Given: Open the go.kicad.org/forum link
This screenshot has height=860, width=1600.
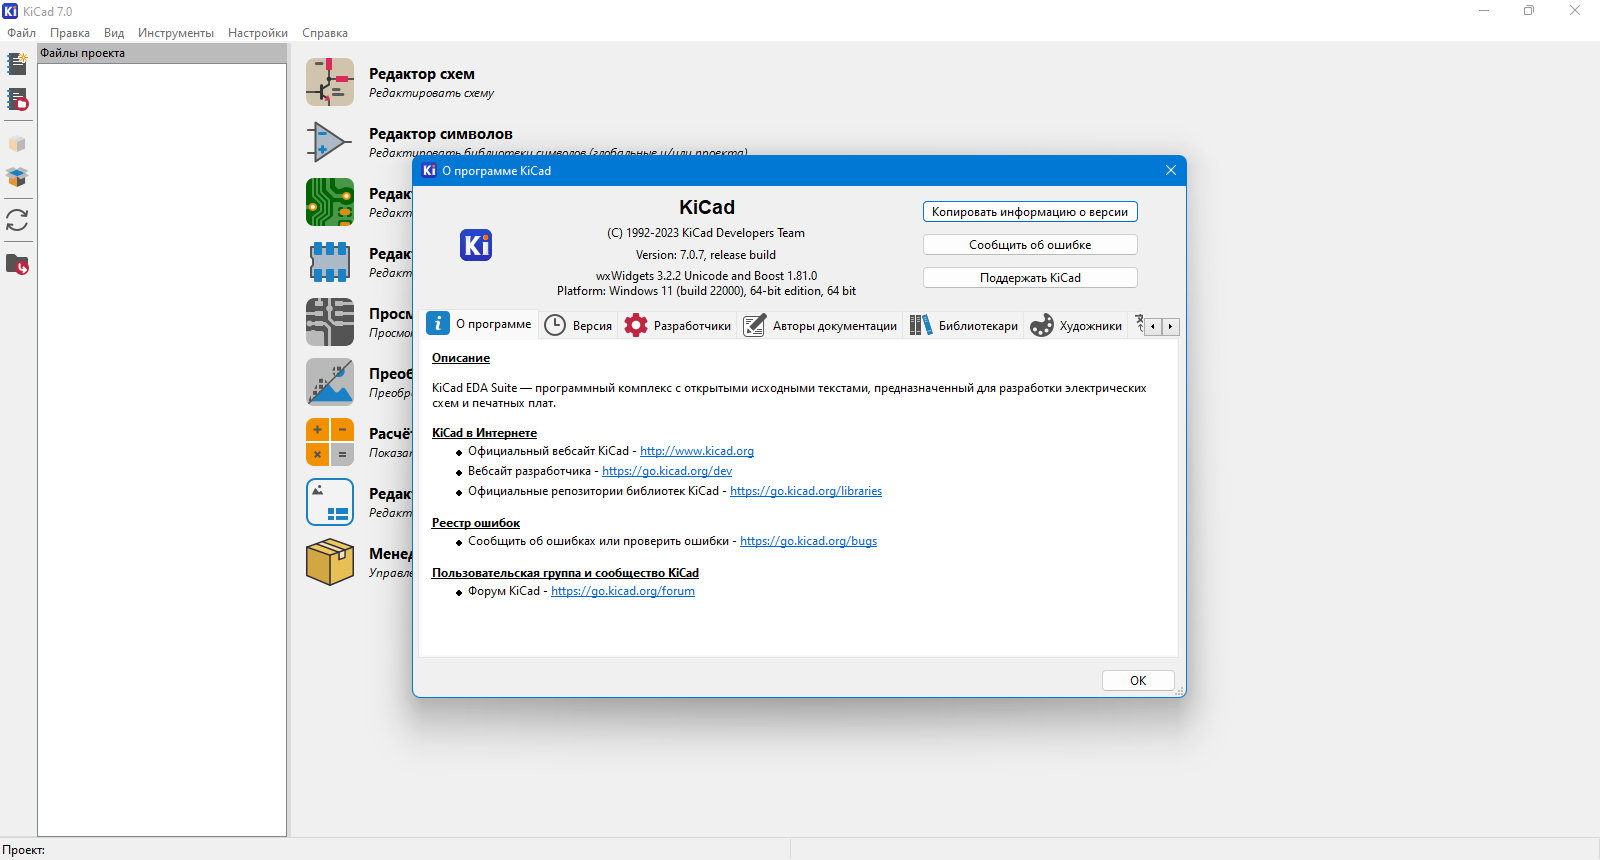Looking at the screenshot, I should click(x=623, y=591).
